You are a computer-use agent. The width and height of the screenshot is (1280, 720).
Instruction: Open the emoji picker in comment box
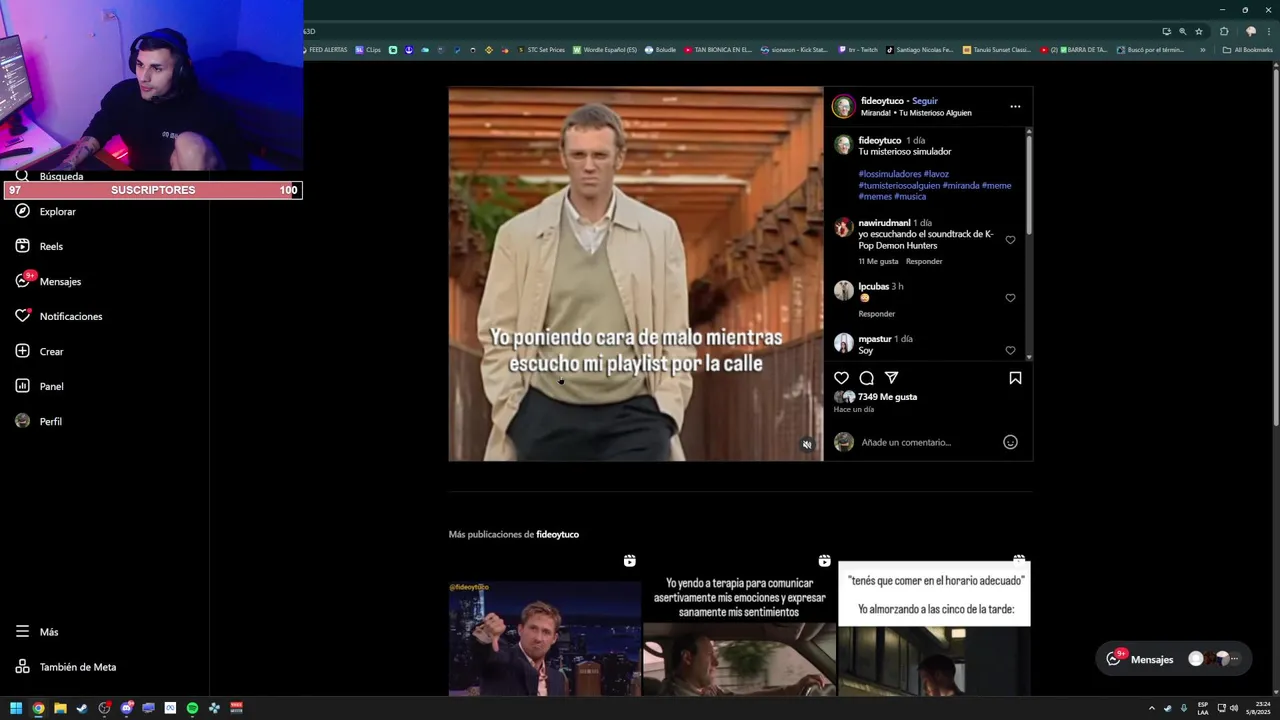click(x=1010, y=442)
